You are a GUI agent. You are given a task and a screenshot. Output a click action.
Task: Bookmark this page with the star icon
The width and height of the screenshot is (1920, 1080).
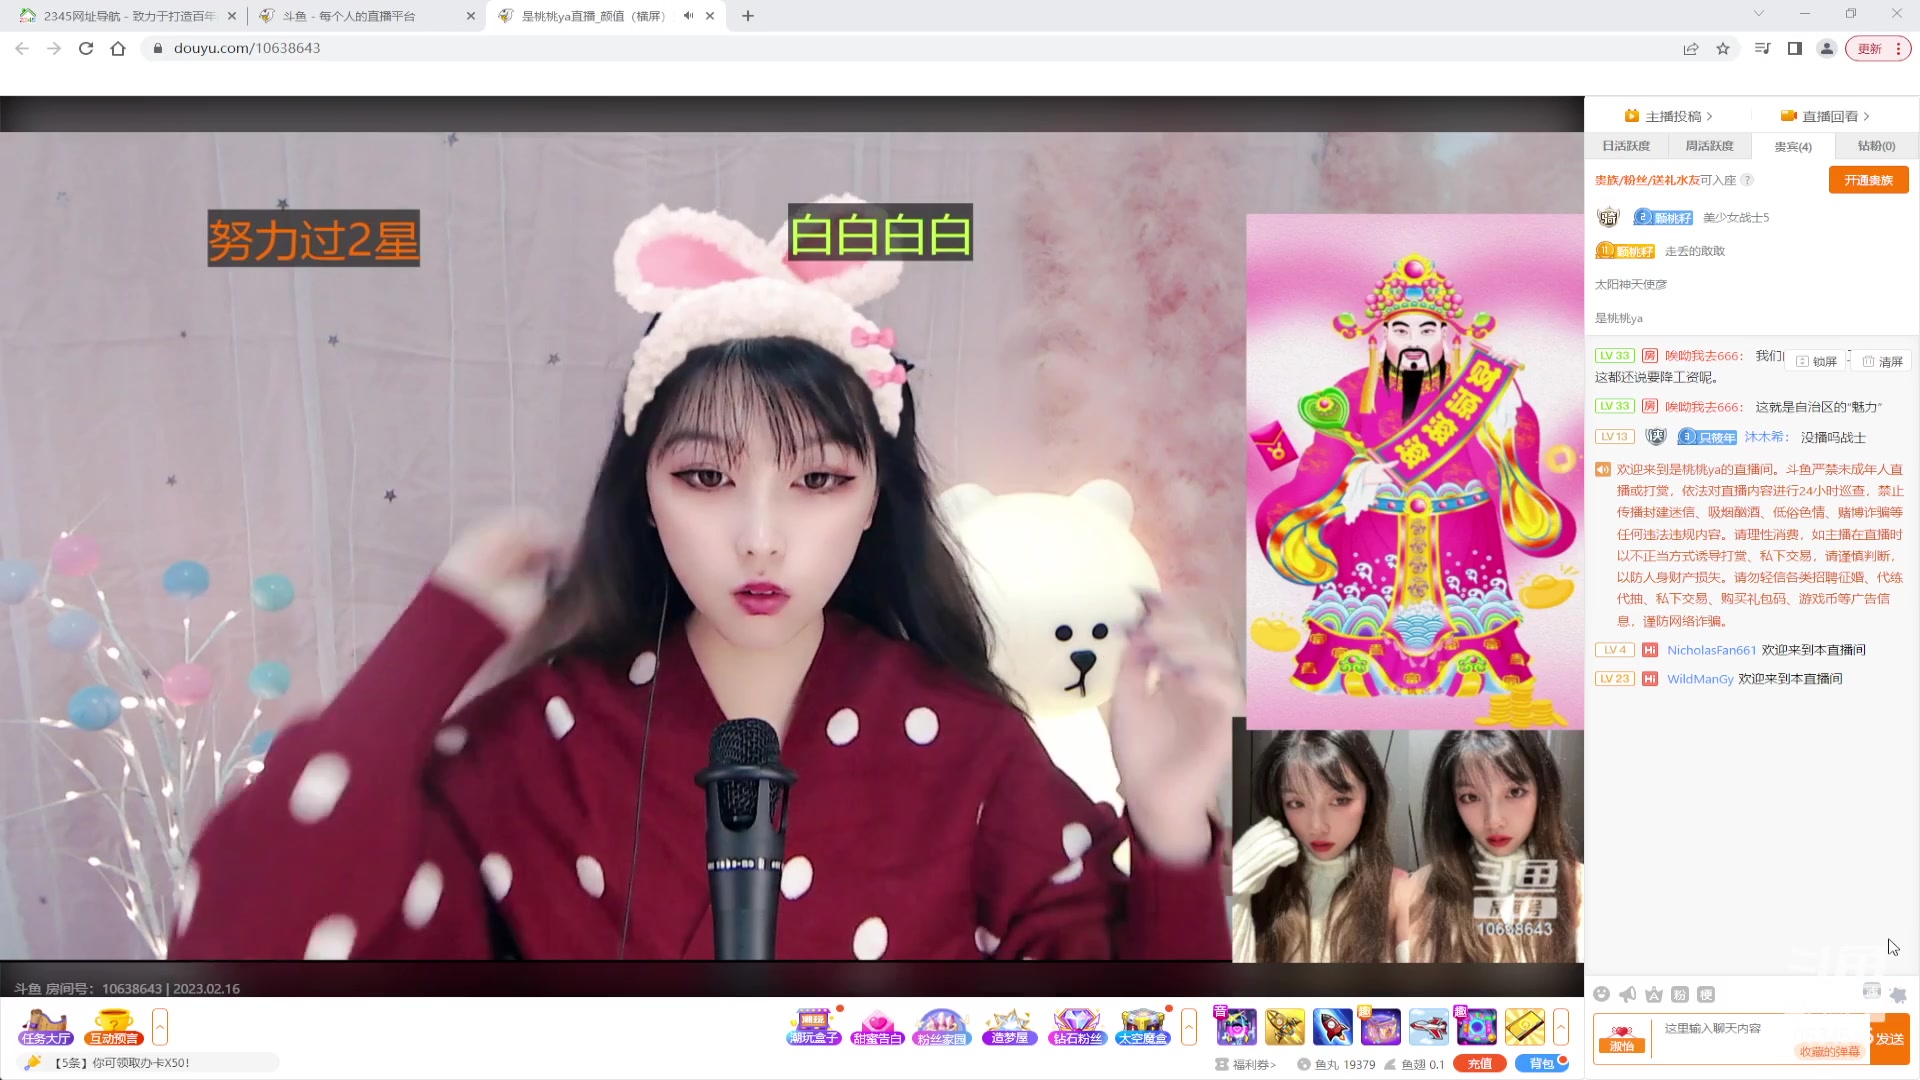tap(1725, 47)
